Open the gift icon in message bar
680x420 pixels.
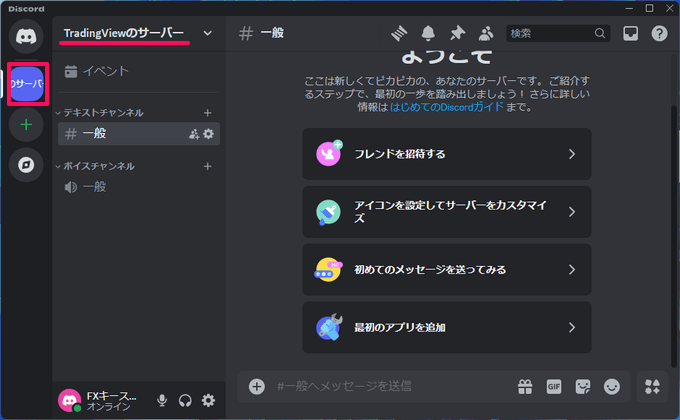click(x=525, y=387)
